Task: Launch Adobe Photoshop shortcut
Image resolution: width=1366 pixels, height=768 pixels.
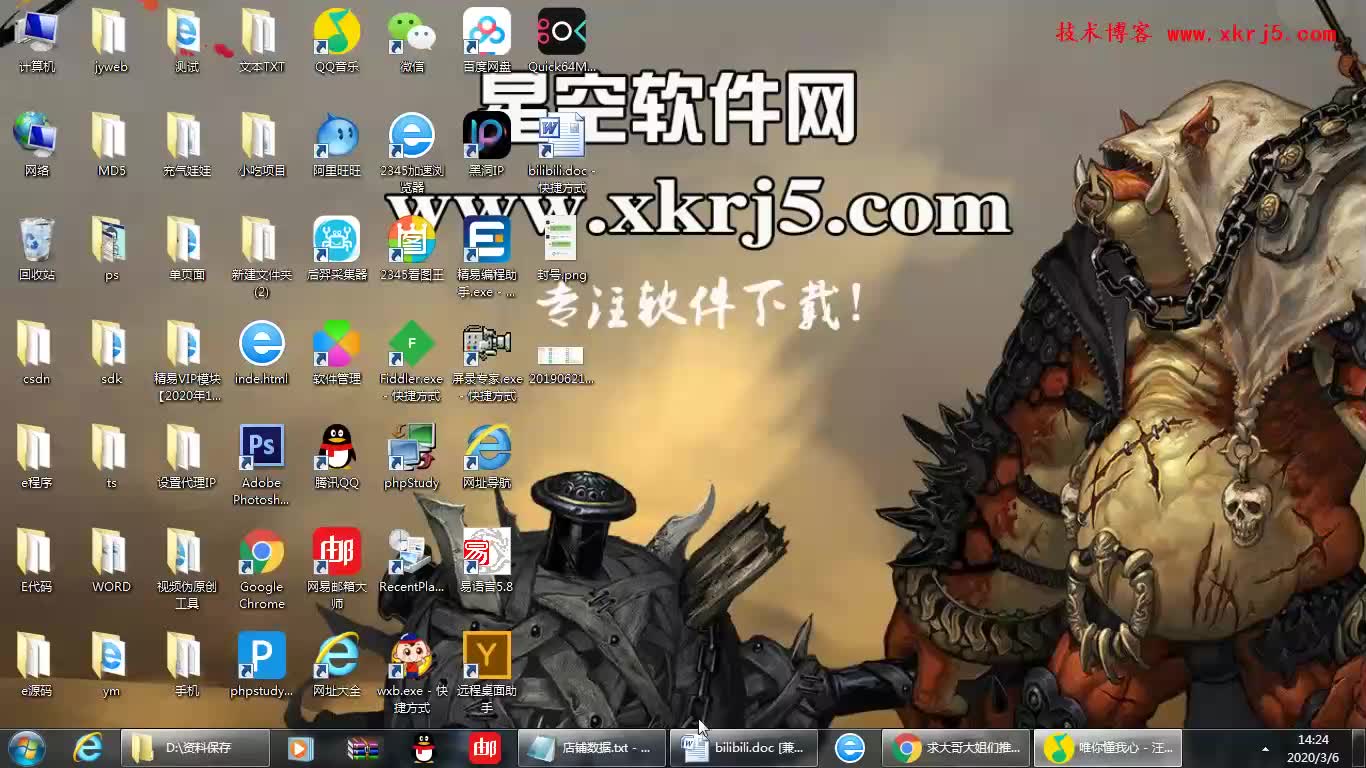Action: click(261, 465)
